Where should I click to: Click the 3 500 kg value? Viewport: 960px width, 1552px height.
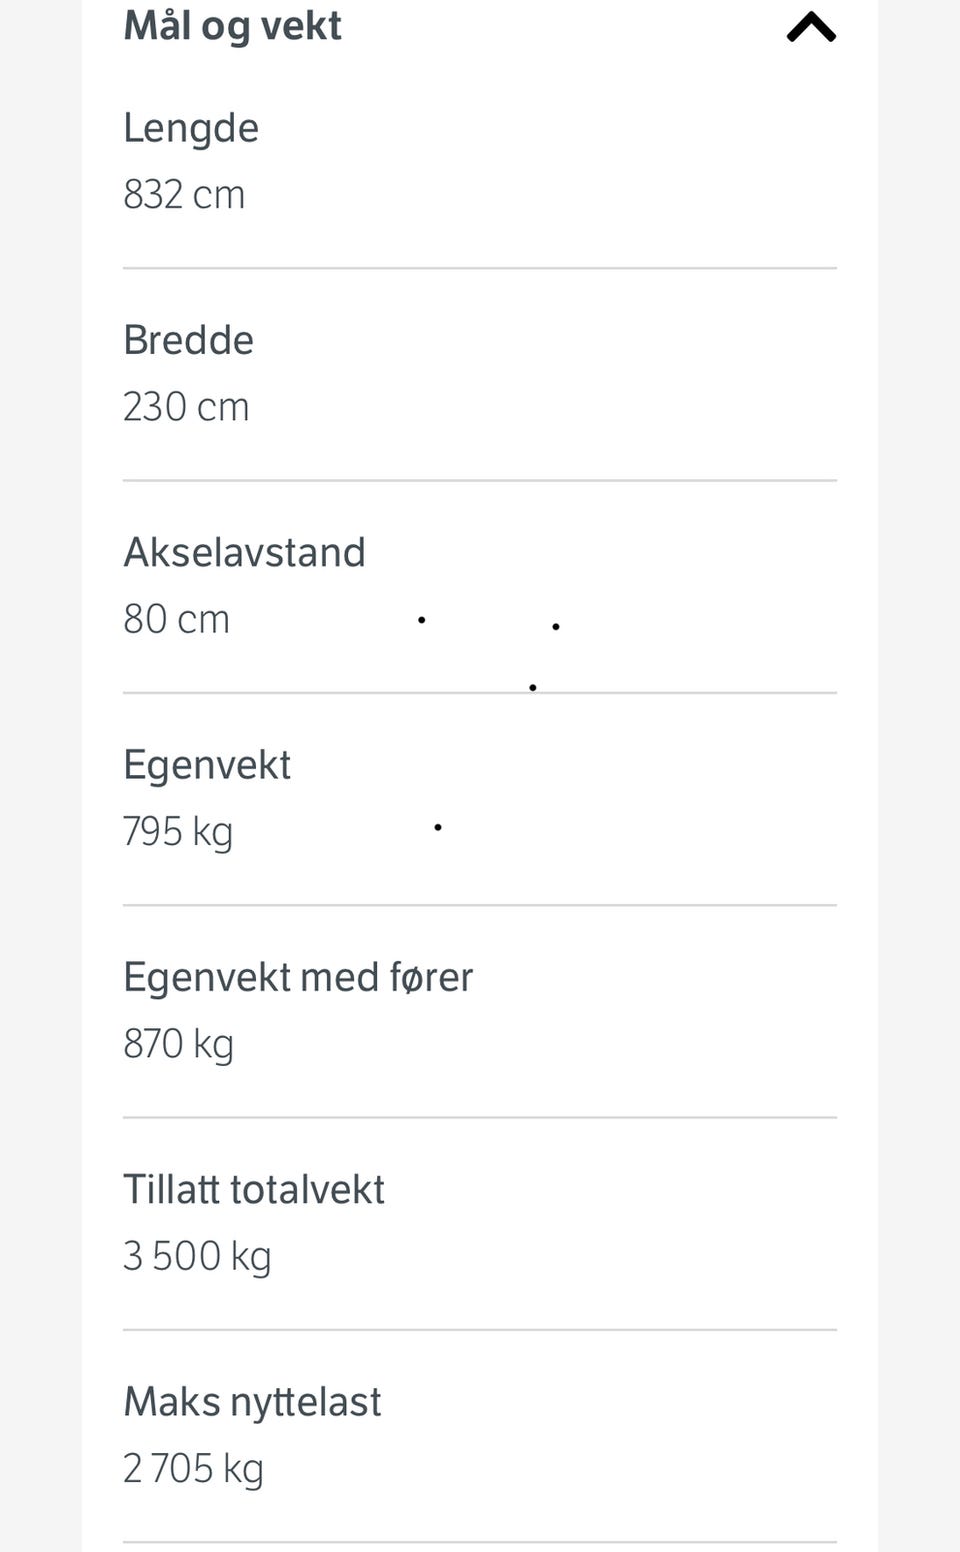[197, 1256]
